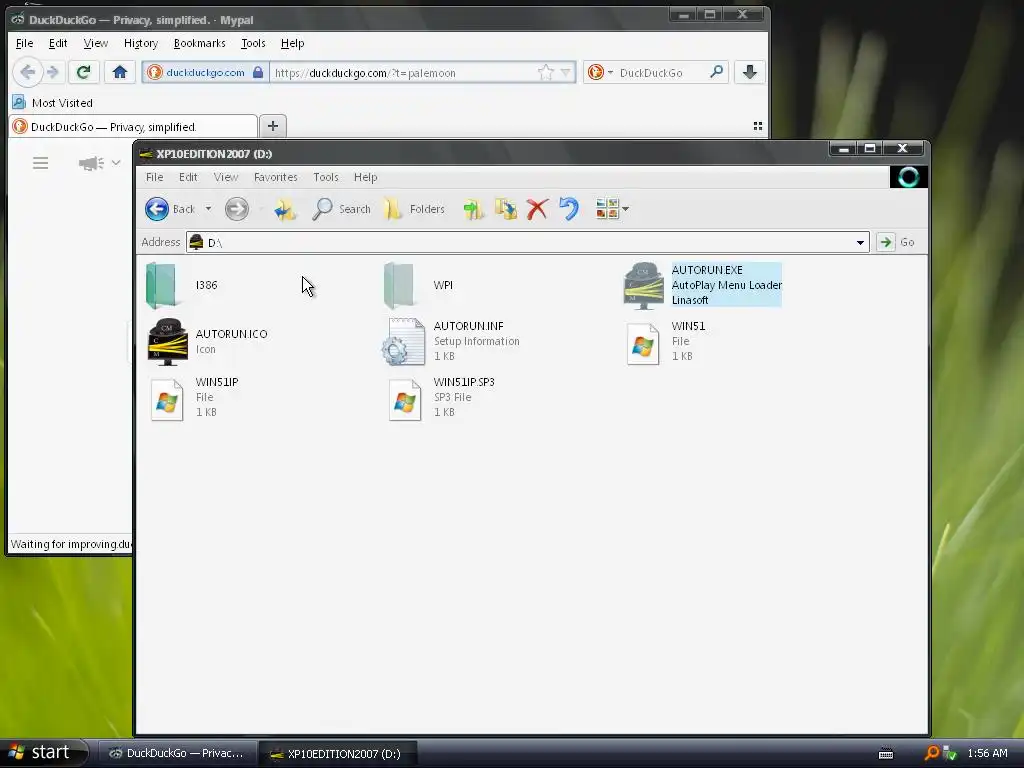Click the Mypal browser back arrow

click(x=27, y=72)
